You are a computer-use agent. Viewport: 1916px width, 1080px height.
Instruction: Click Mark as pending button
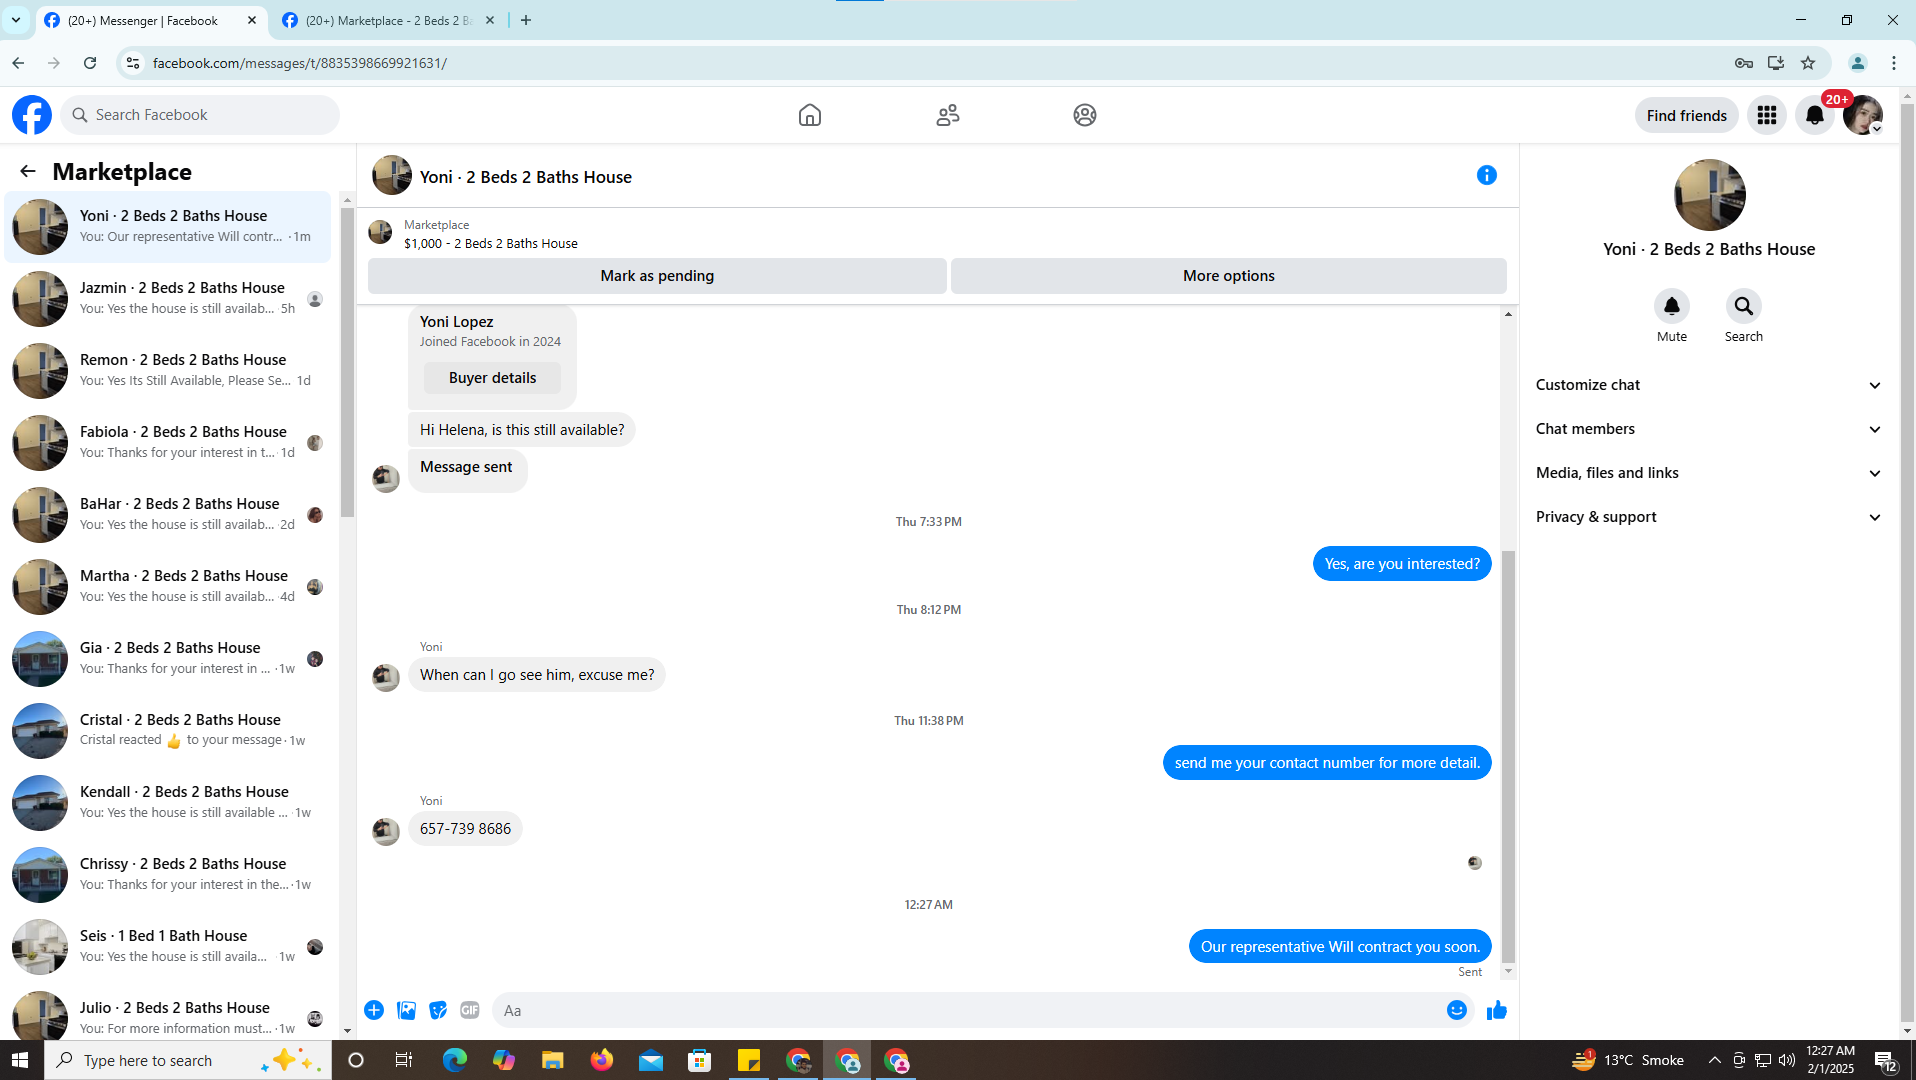[x=657, y=276]
